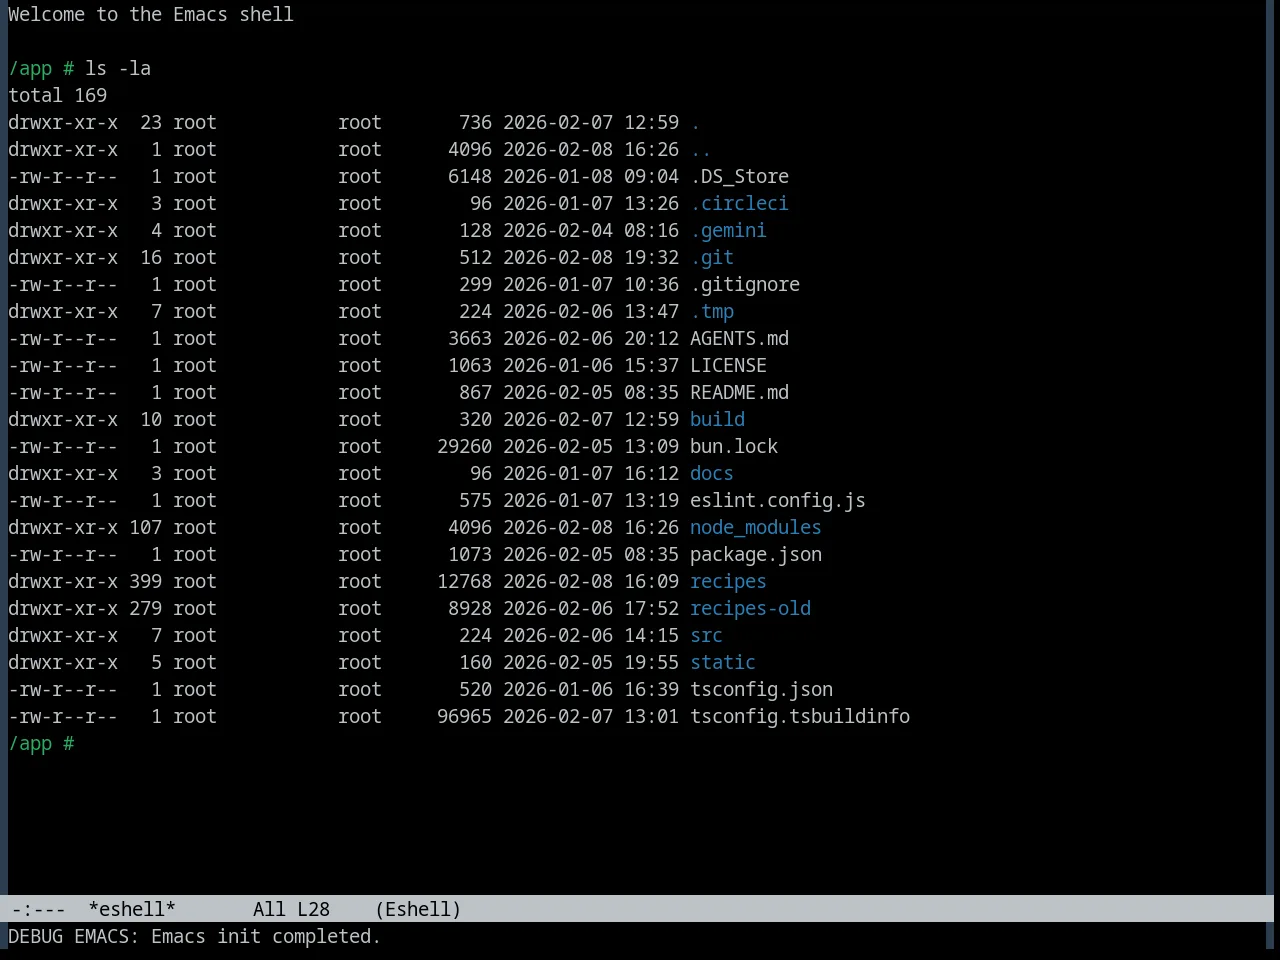Click the 12768 size of recipes directory
Screen dimensions: 1280x960
[x=464, y=581]
